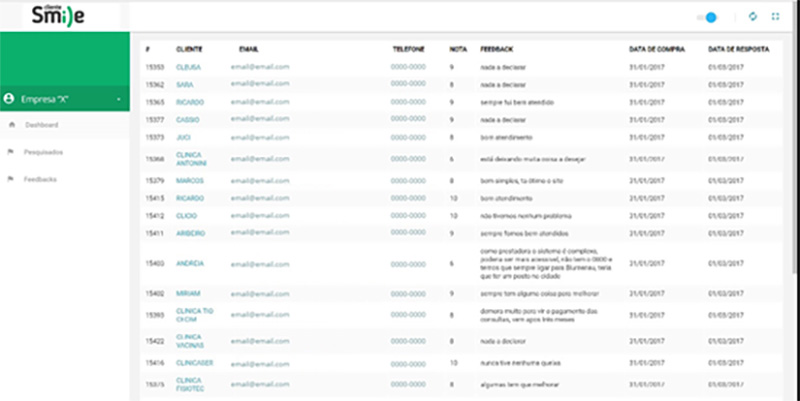Click the user avatar icon beside Empresa "X"

[9, 99]
